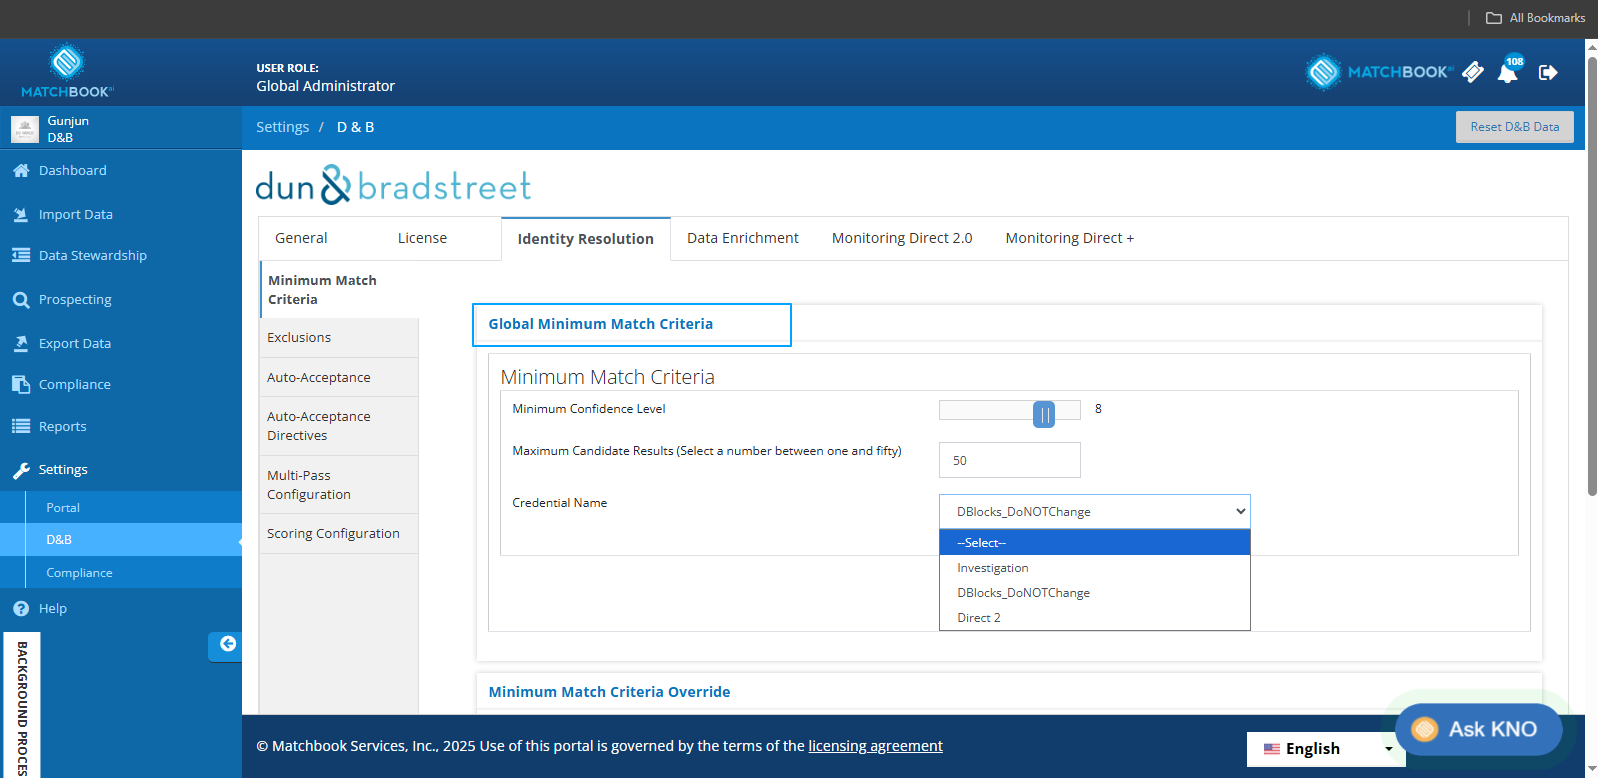Click the Export Data sidebar icon

pos(21,344)
